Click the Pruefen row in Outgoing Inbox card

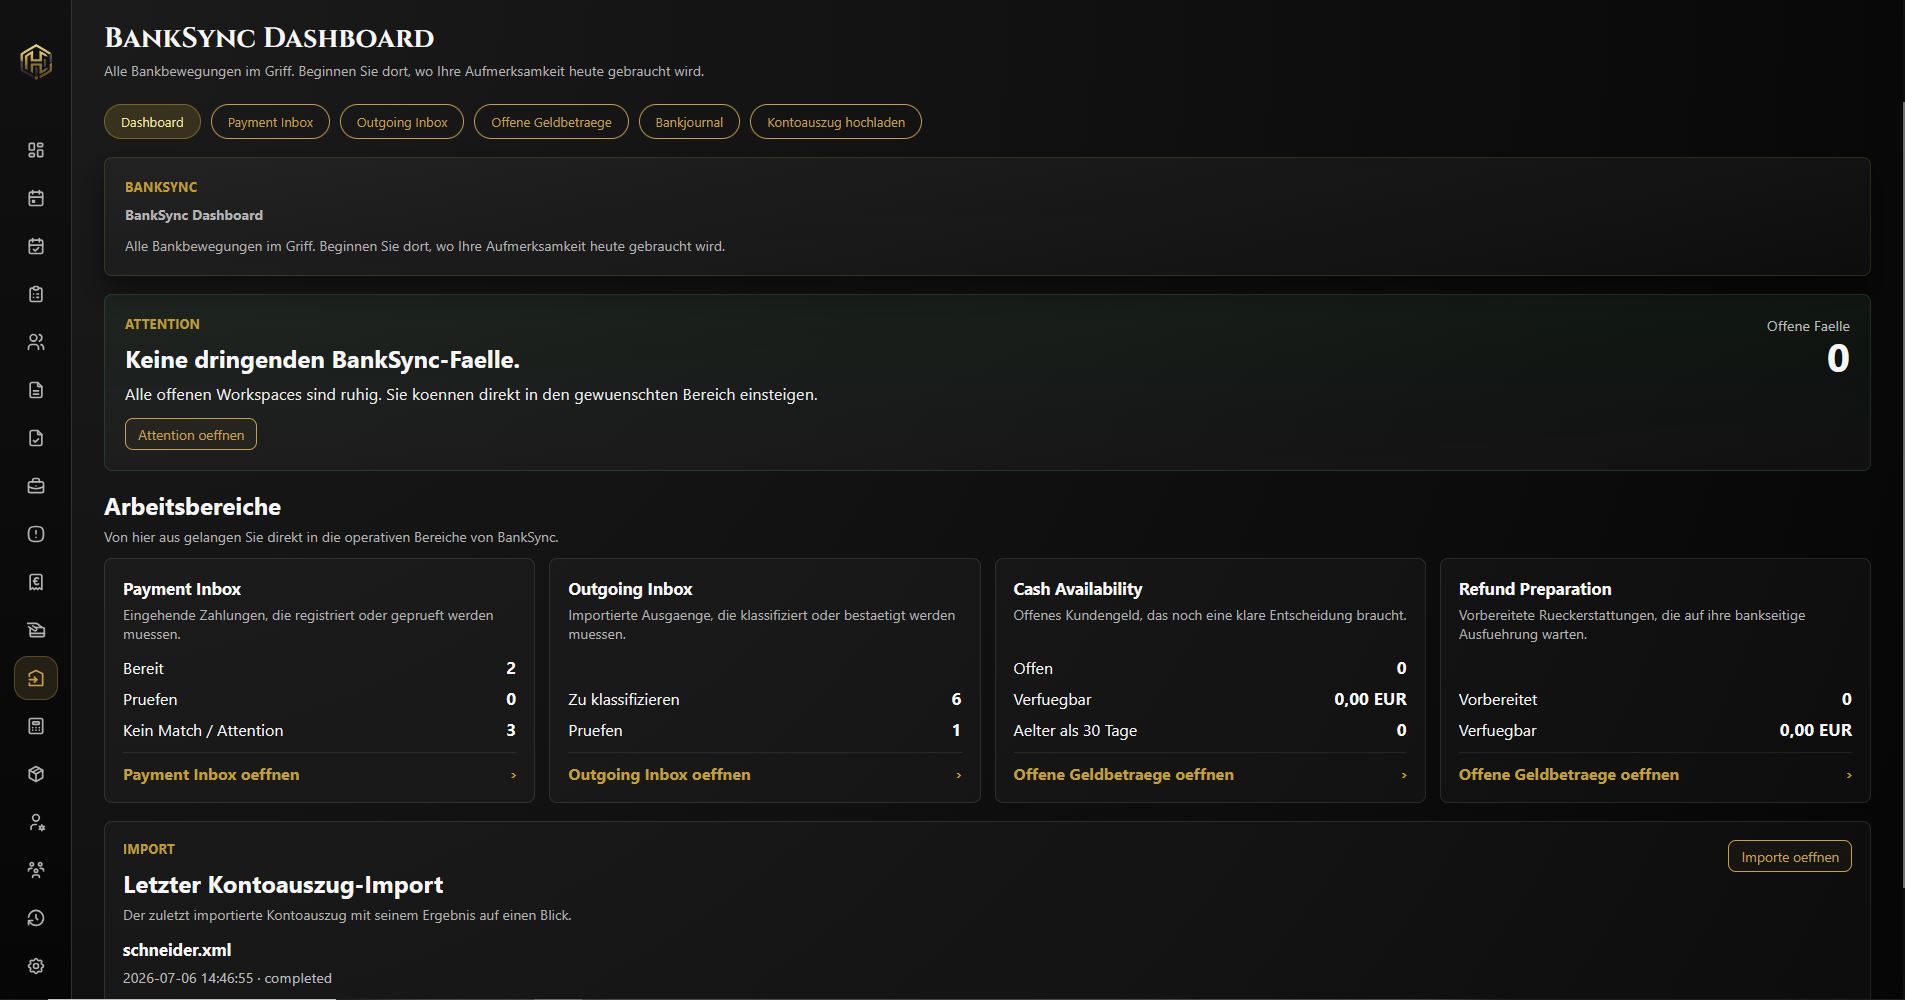click(x=764, y=730)
